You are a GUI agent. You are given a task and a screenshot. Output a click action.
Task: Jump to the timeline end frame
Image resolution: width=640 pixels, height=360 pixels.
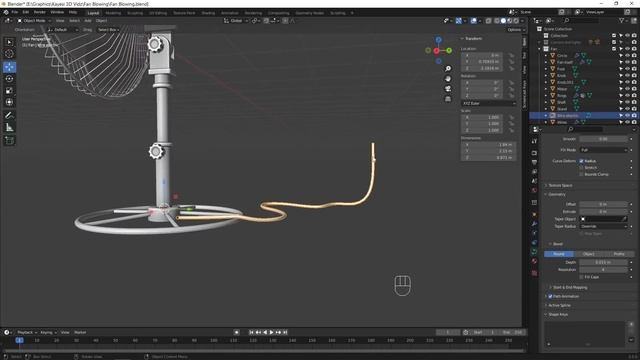(x=285, y=332)
